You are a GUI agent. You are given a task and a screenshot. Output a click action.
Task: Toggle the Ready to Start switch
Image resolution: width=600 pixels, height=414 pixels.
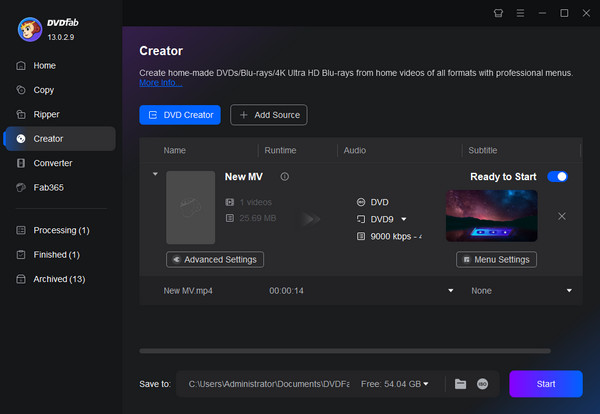pos(558,177)
